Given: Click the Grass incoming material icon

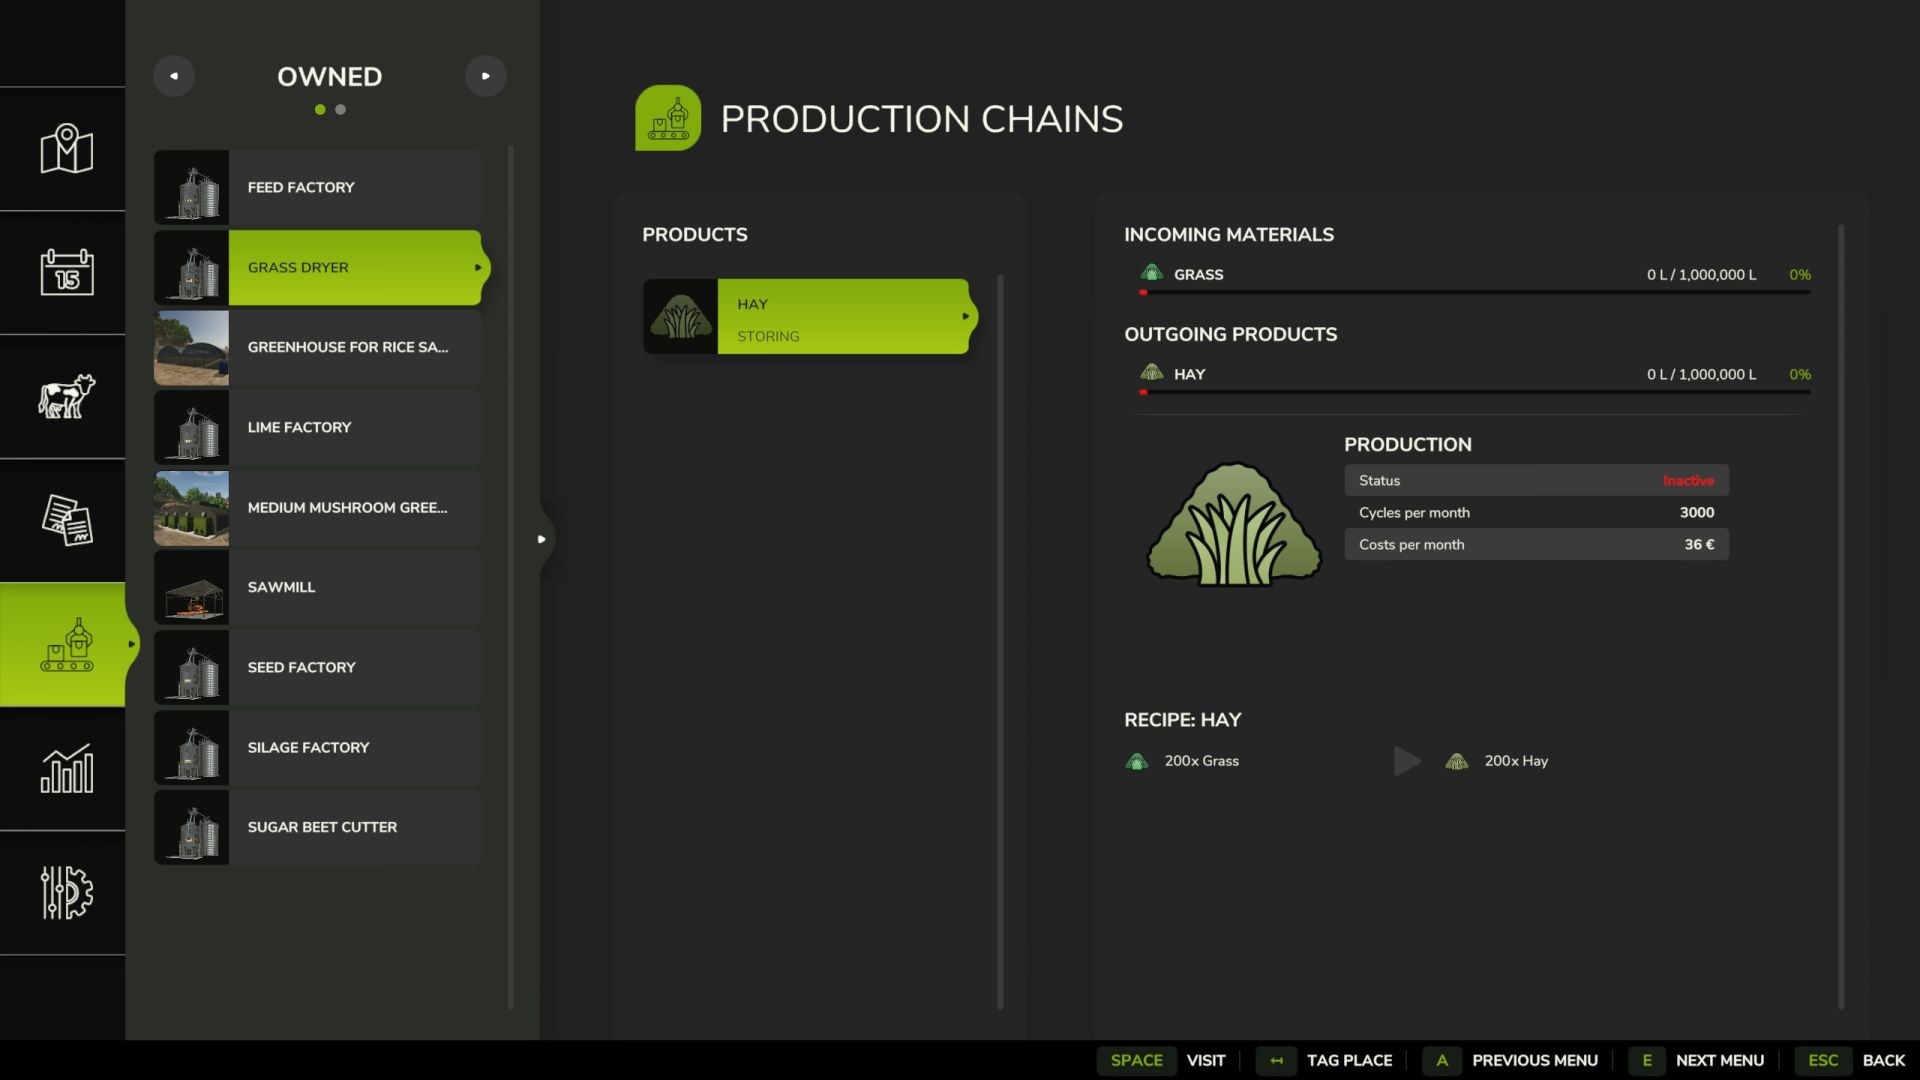Looking at the screenshot, I should click(x=1151, y=273).
